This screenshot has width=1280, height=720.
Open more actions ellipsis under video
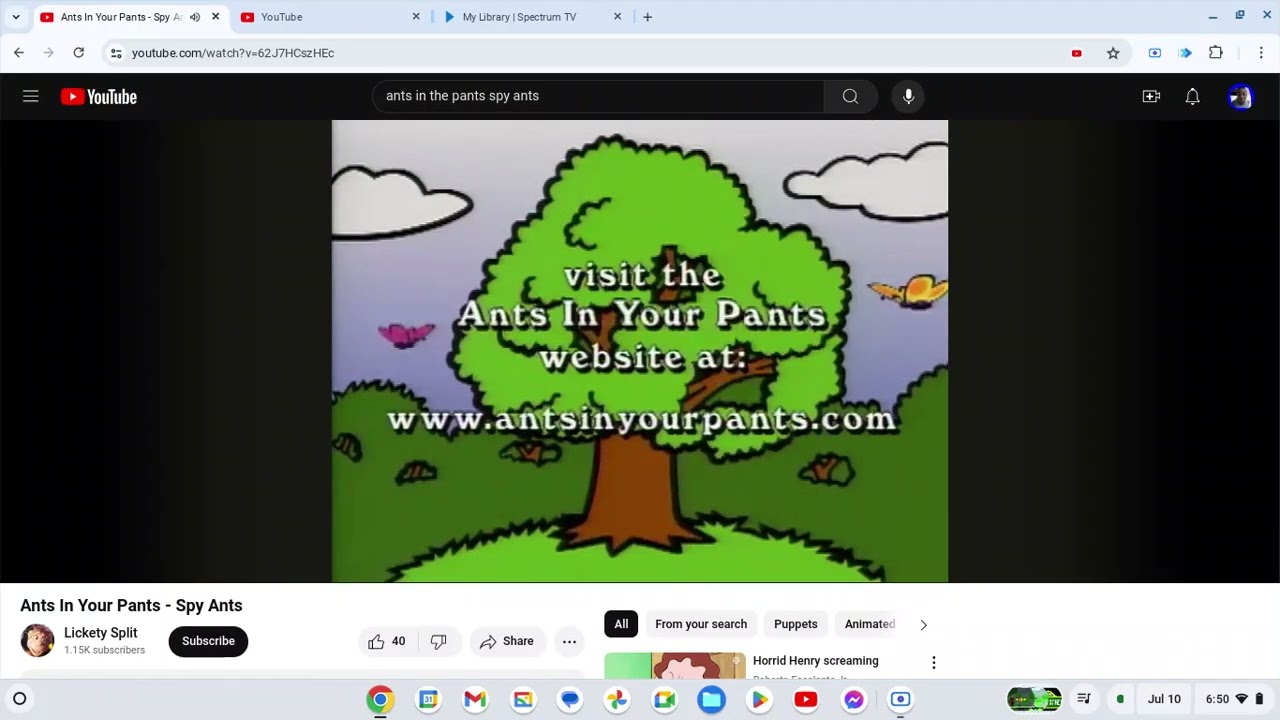(x=569, y=641)
